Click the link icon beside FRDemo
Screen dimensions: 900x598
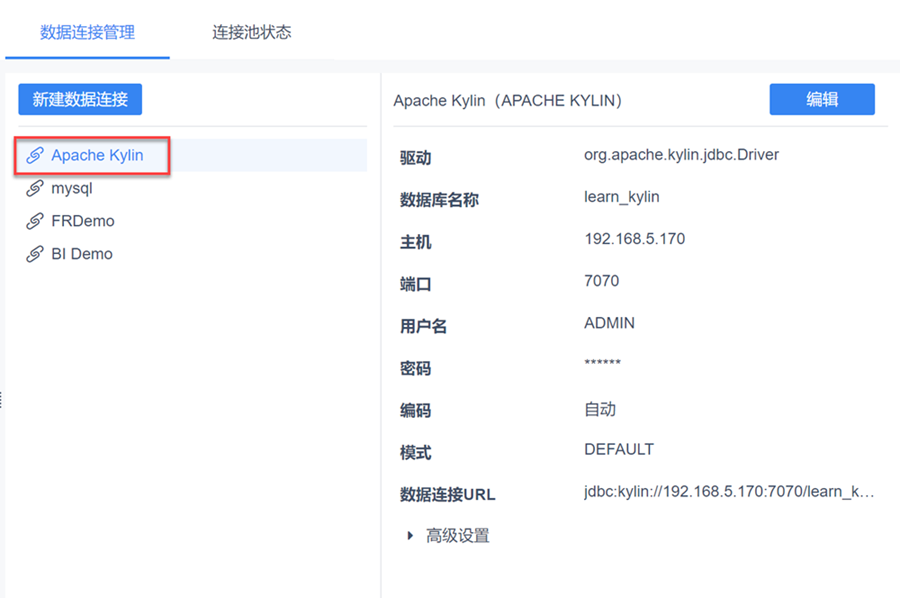pyautogui.click(x=35, y=221)
